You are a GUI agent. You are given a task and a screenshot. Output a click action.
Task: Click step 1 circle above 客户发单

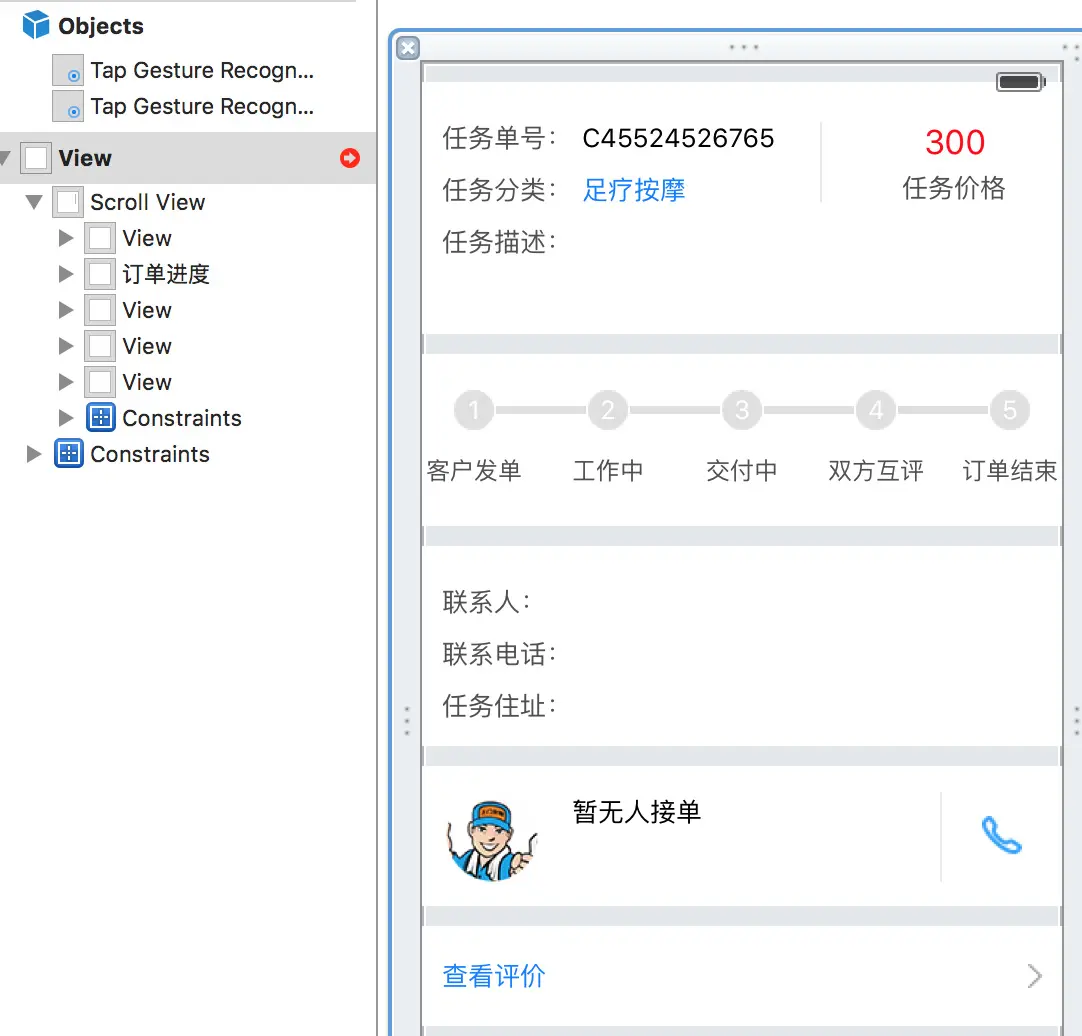click(x=474, y=410)
